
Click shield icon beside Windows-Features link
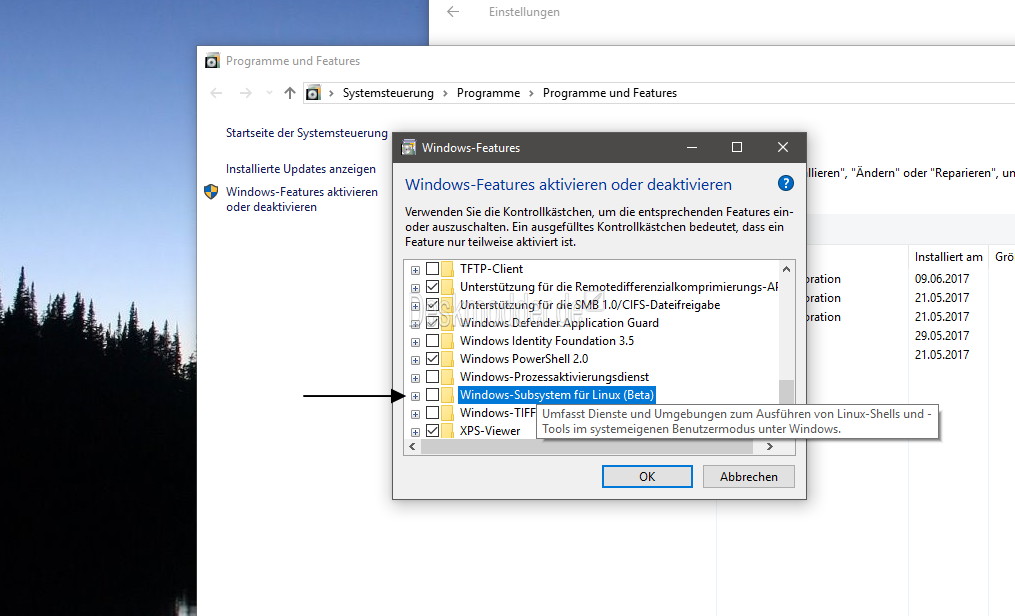(x=211, y=192)
